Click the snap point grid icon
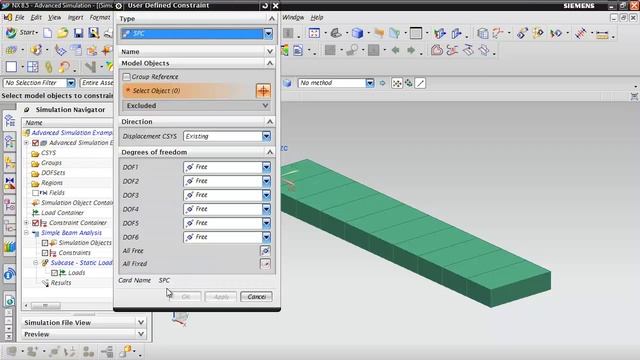This screenshot has height=360, width=640. coord(397,83)
